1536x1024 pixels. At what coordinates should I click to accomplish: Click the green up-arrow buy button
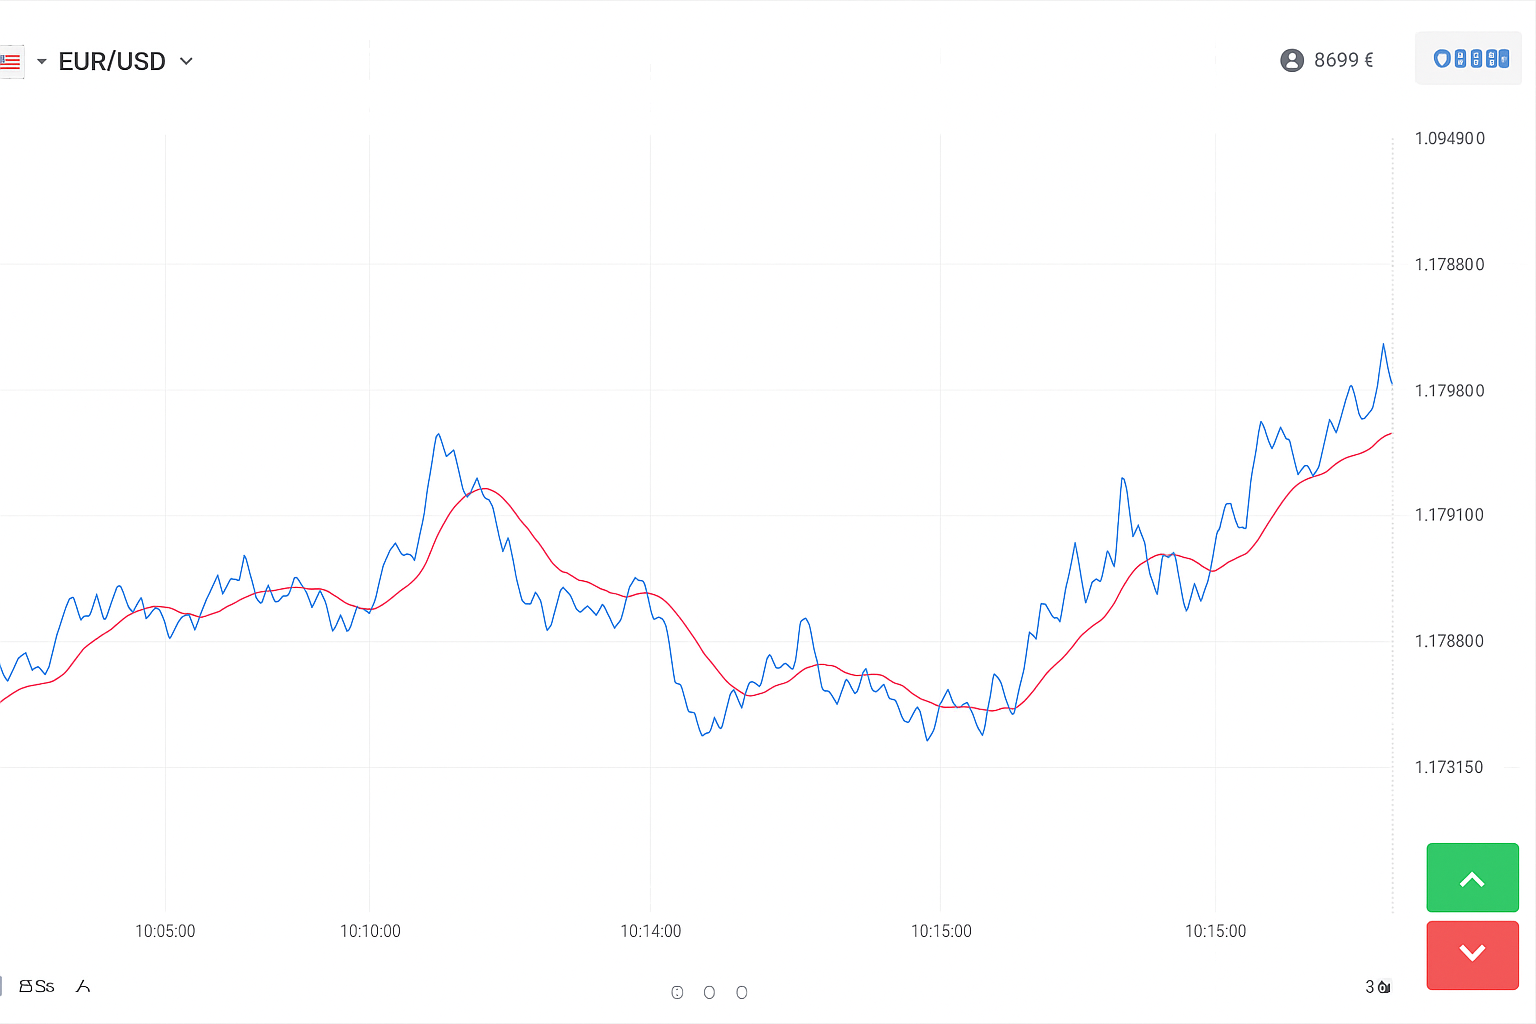[x=1473, y=878]
